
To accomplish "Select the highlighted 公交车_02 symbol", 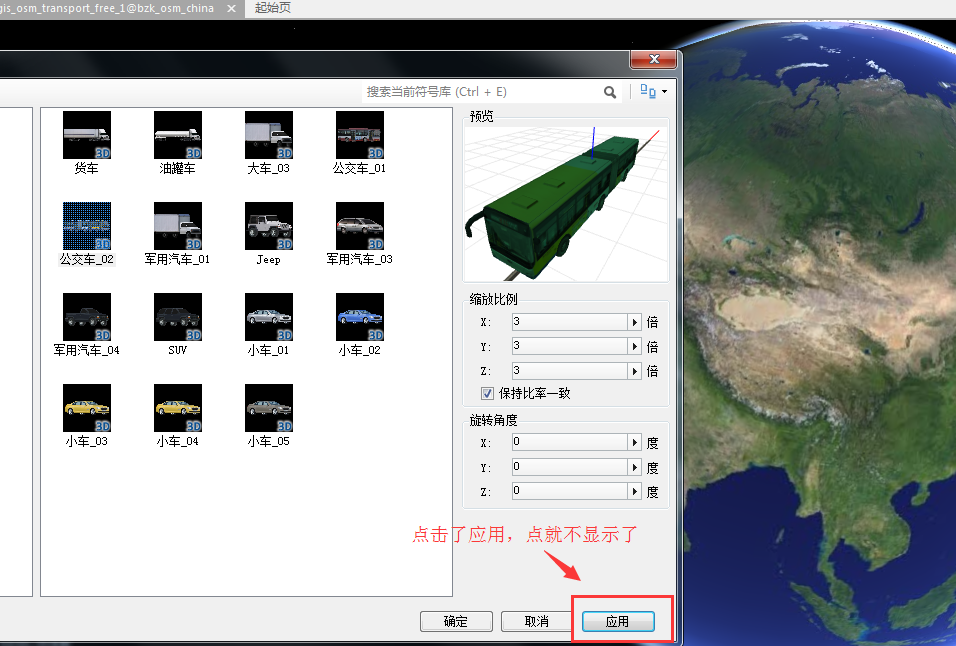I will tap(87, 226).
